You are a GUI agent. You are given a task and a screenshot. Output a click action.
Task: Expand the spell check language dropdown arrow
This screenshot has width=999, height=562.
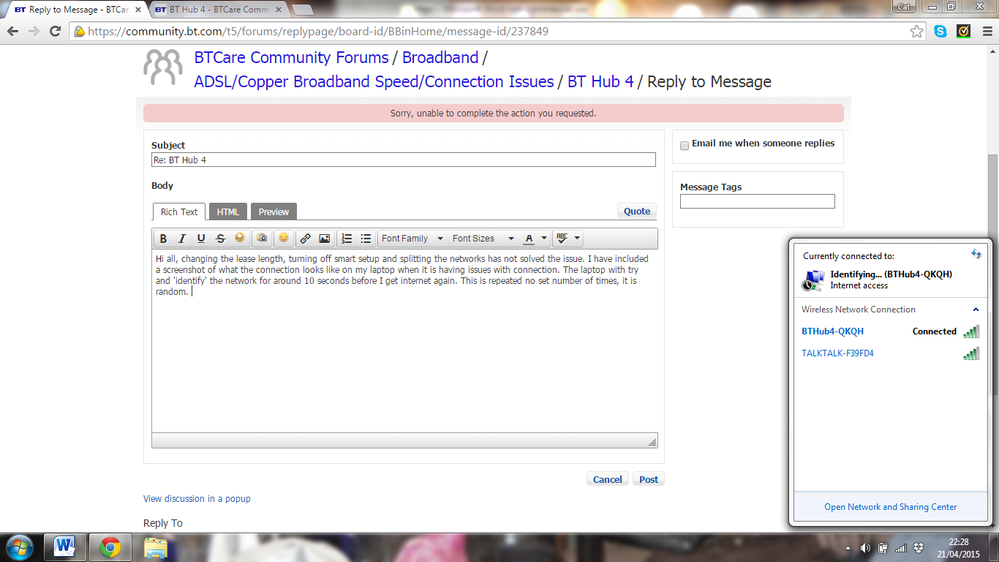pyautogui.click(x=577, y=238)
